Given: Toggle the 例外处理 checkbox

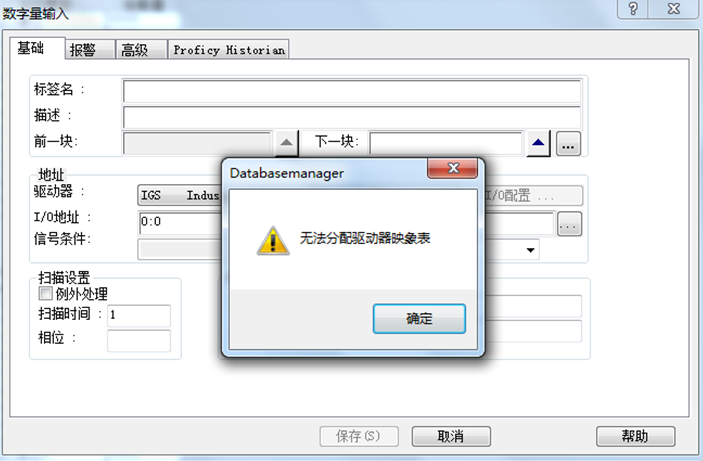Looking at the screenshot, I should [x=45, y=294].
